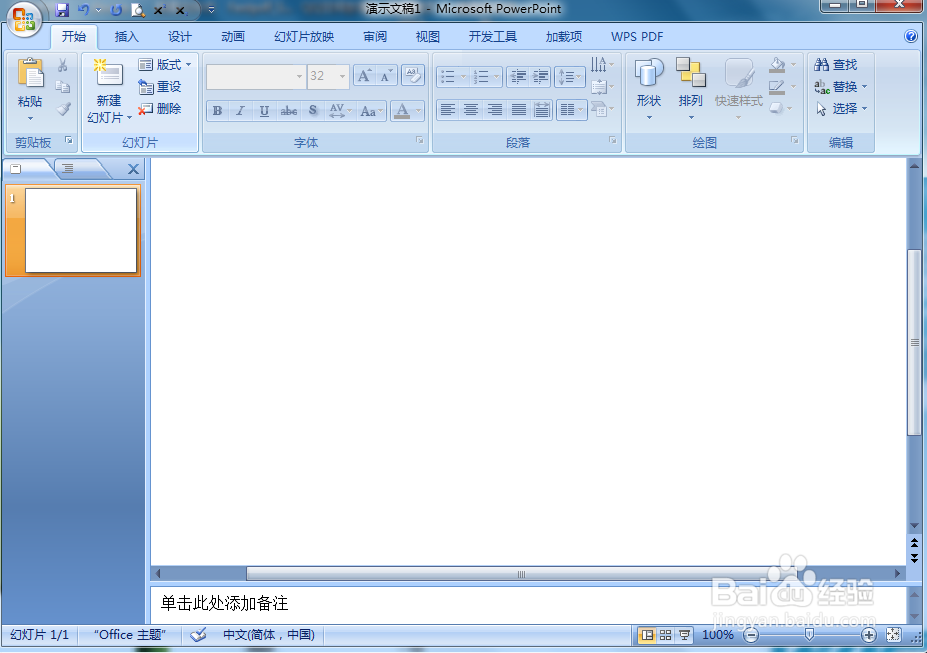The image size is (927, 653).
Task: Click language 中文(简体，中国) in status bar
Action: point(269,635)
